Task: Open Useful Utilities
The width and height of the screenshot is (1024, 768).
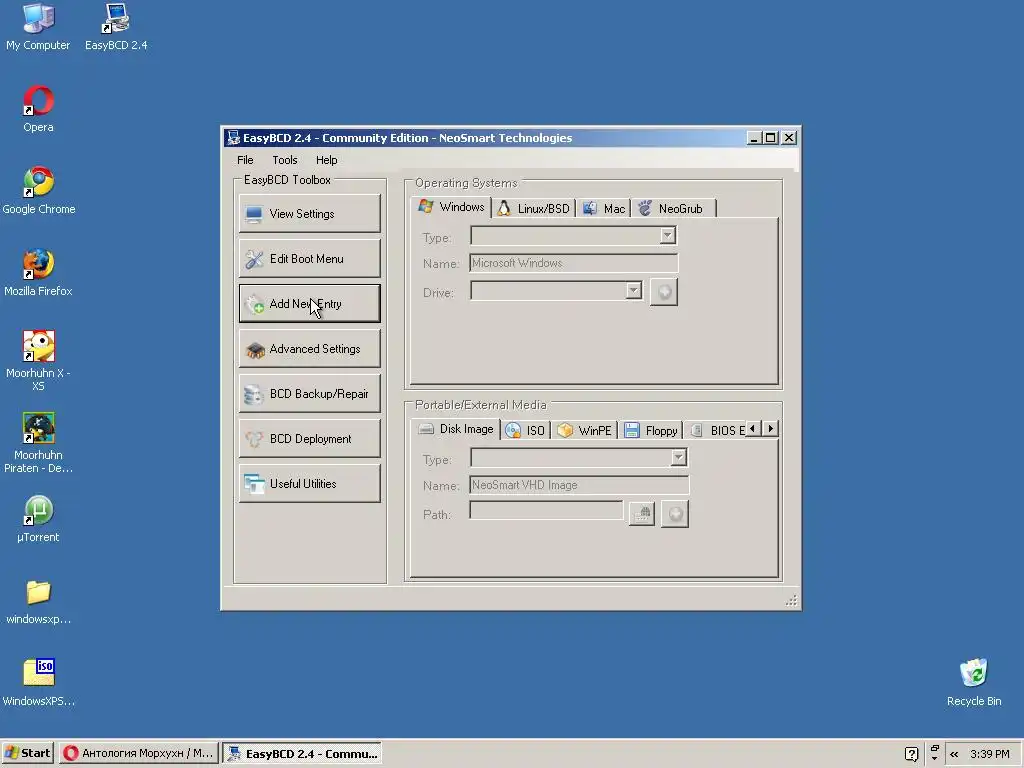Action: [310, 484]
